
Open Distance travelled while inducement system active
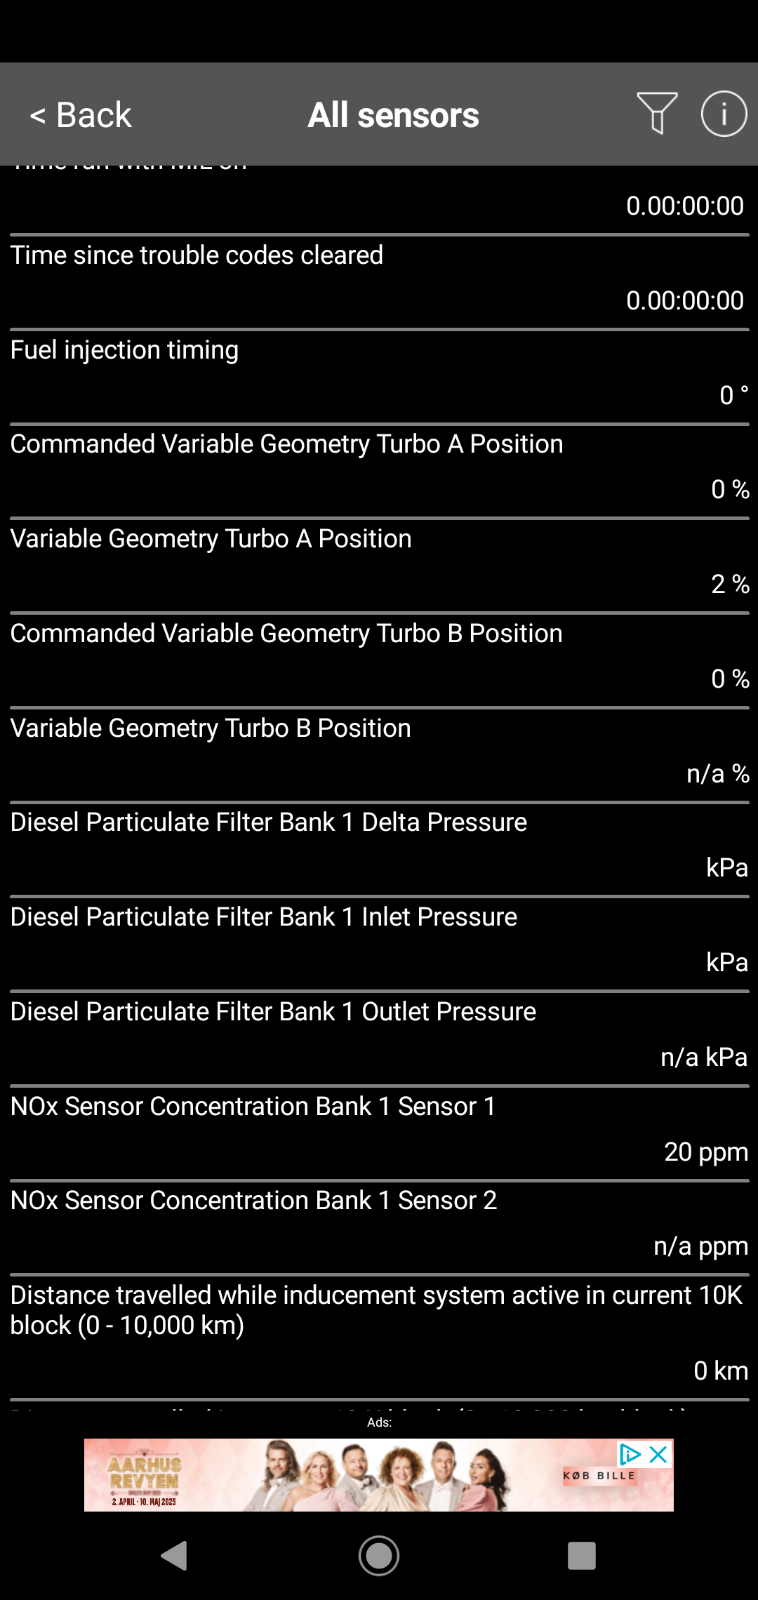379,1338
